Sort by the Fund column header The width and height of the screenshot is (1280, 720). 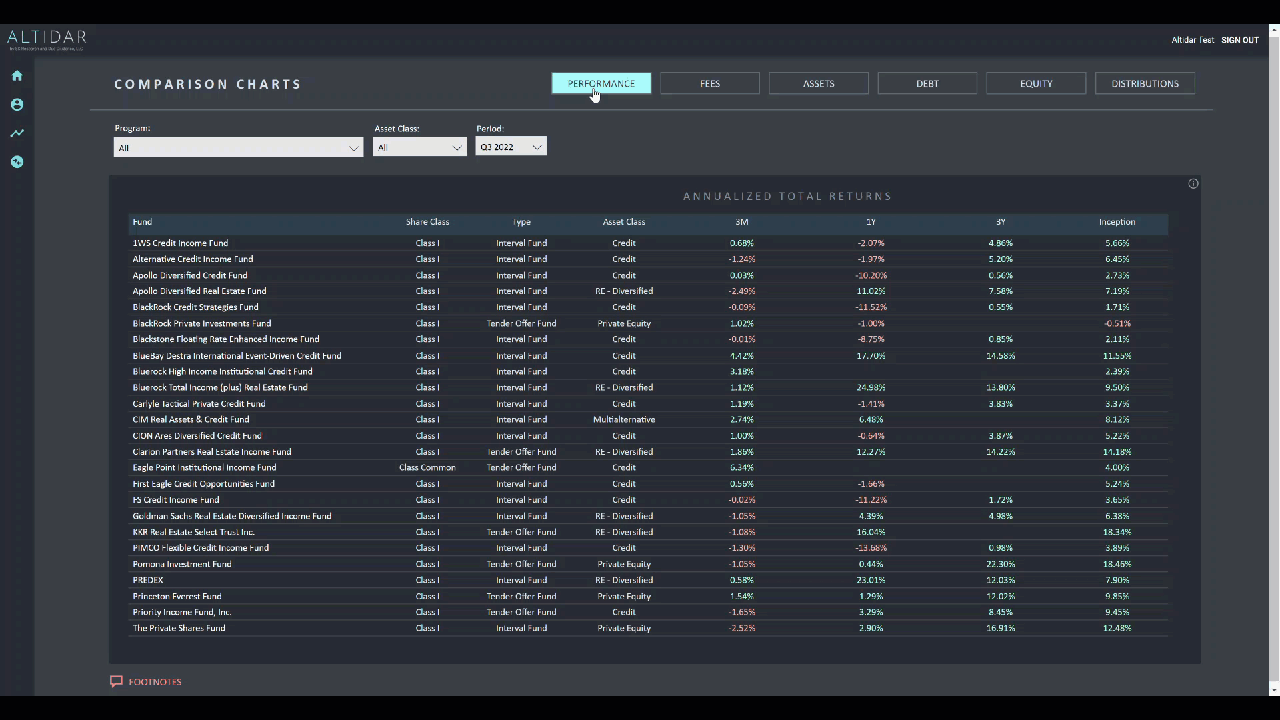tap(142, 222)
